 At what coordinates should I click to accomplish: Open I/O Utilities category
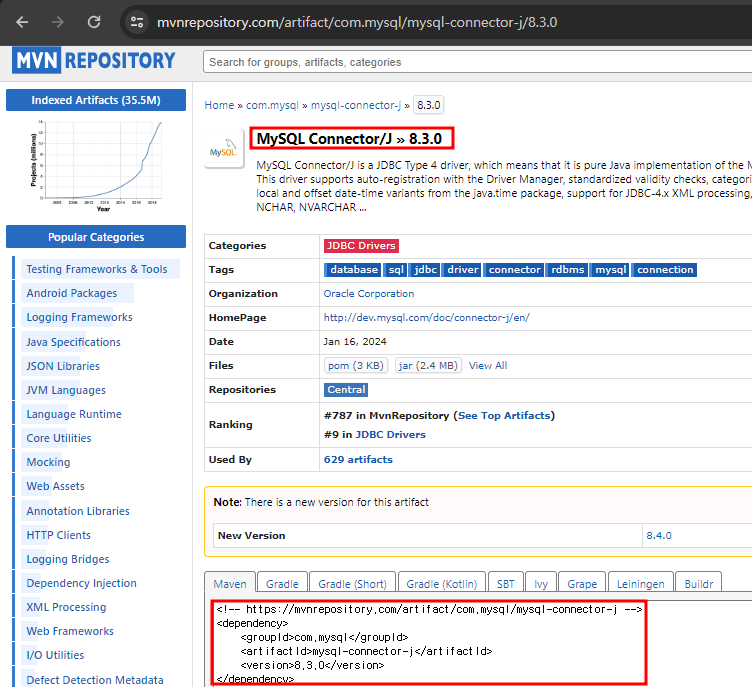pos(55,655)
